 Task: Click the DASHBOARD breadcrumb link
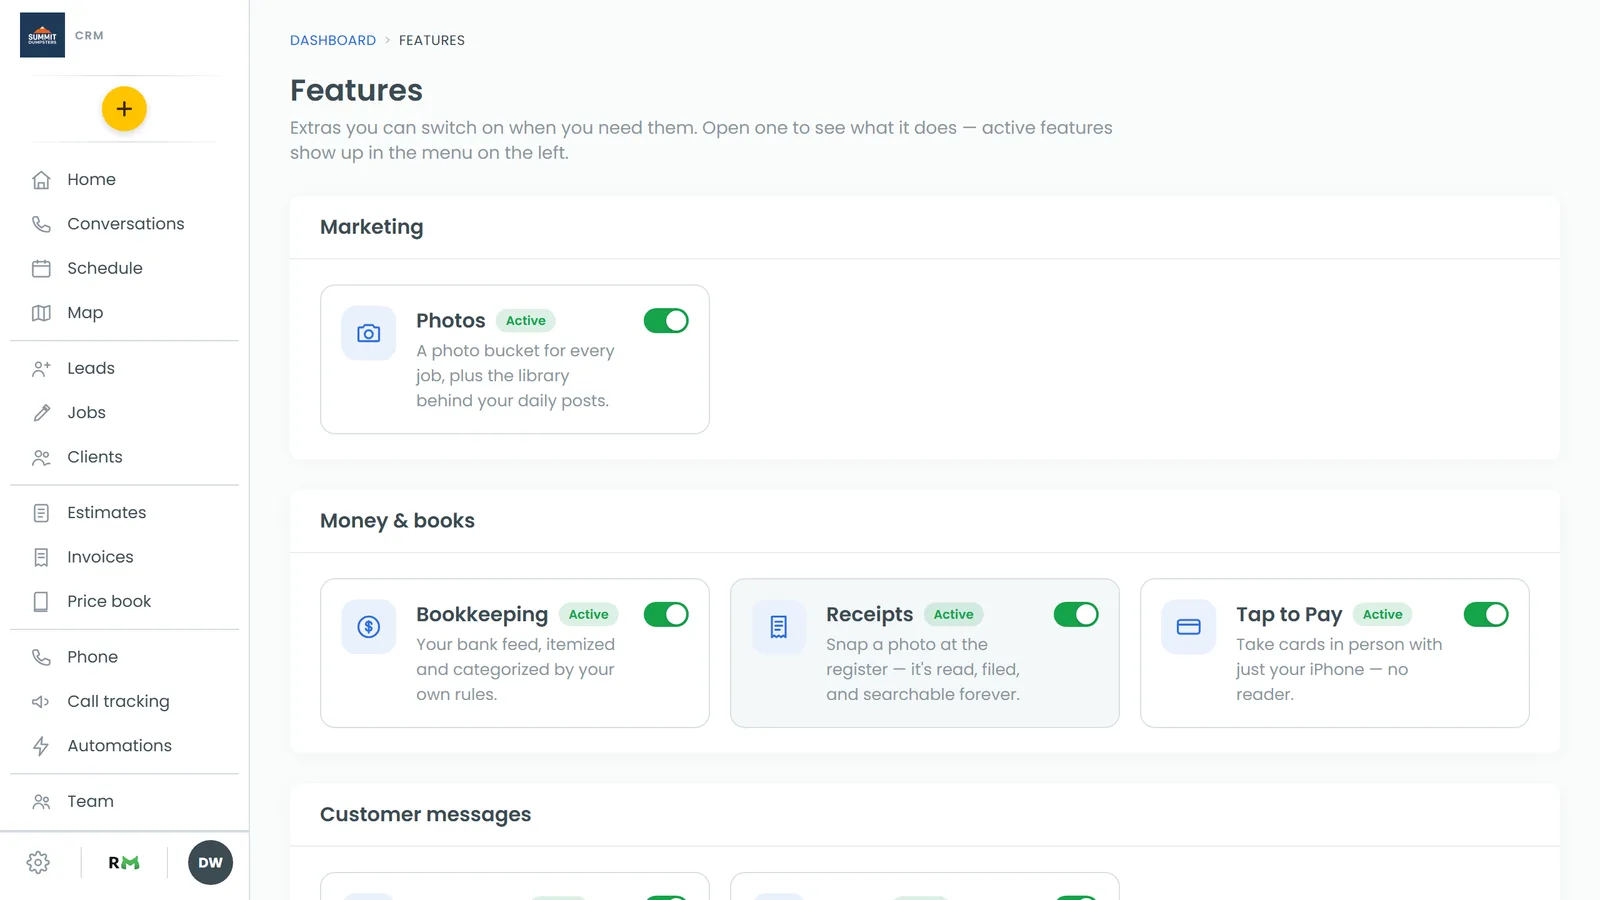333,40
